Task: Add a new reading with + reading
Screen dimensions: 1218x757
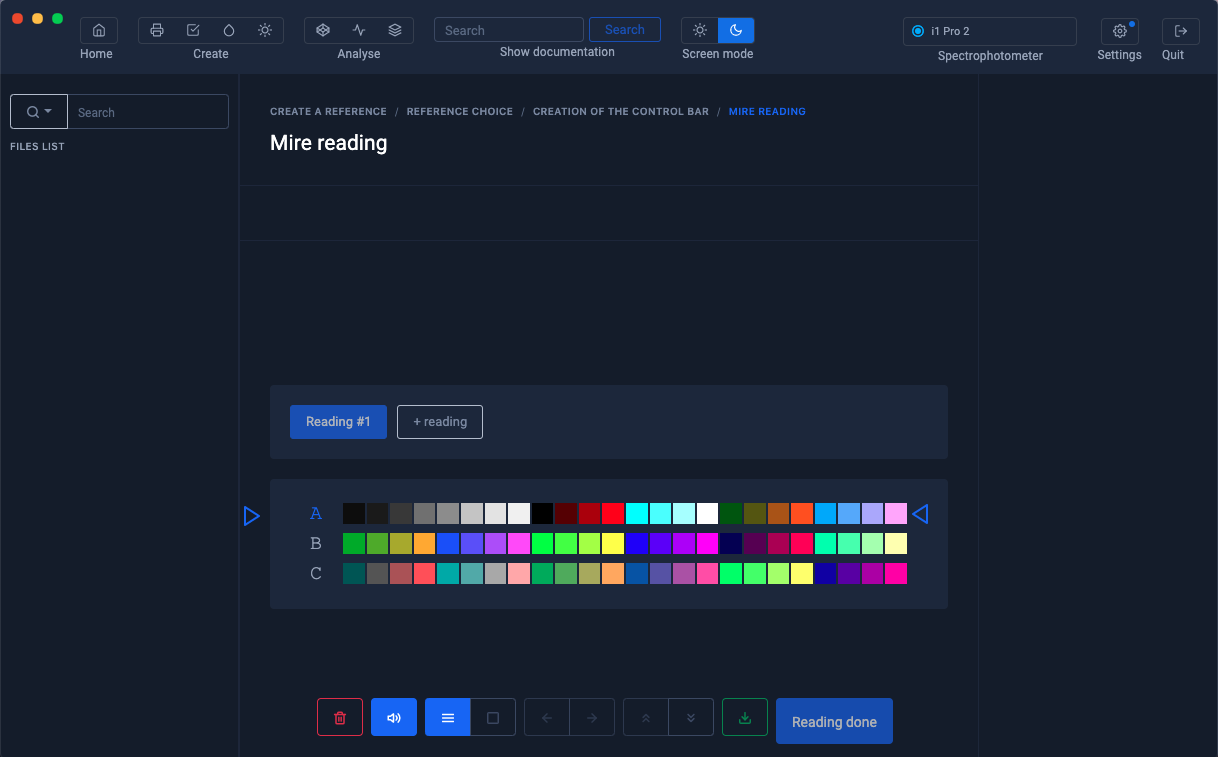Action: (440, 422)
